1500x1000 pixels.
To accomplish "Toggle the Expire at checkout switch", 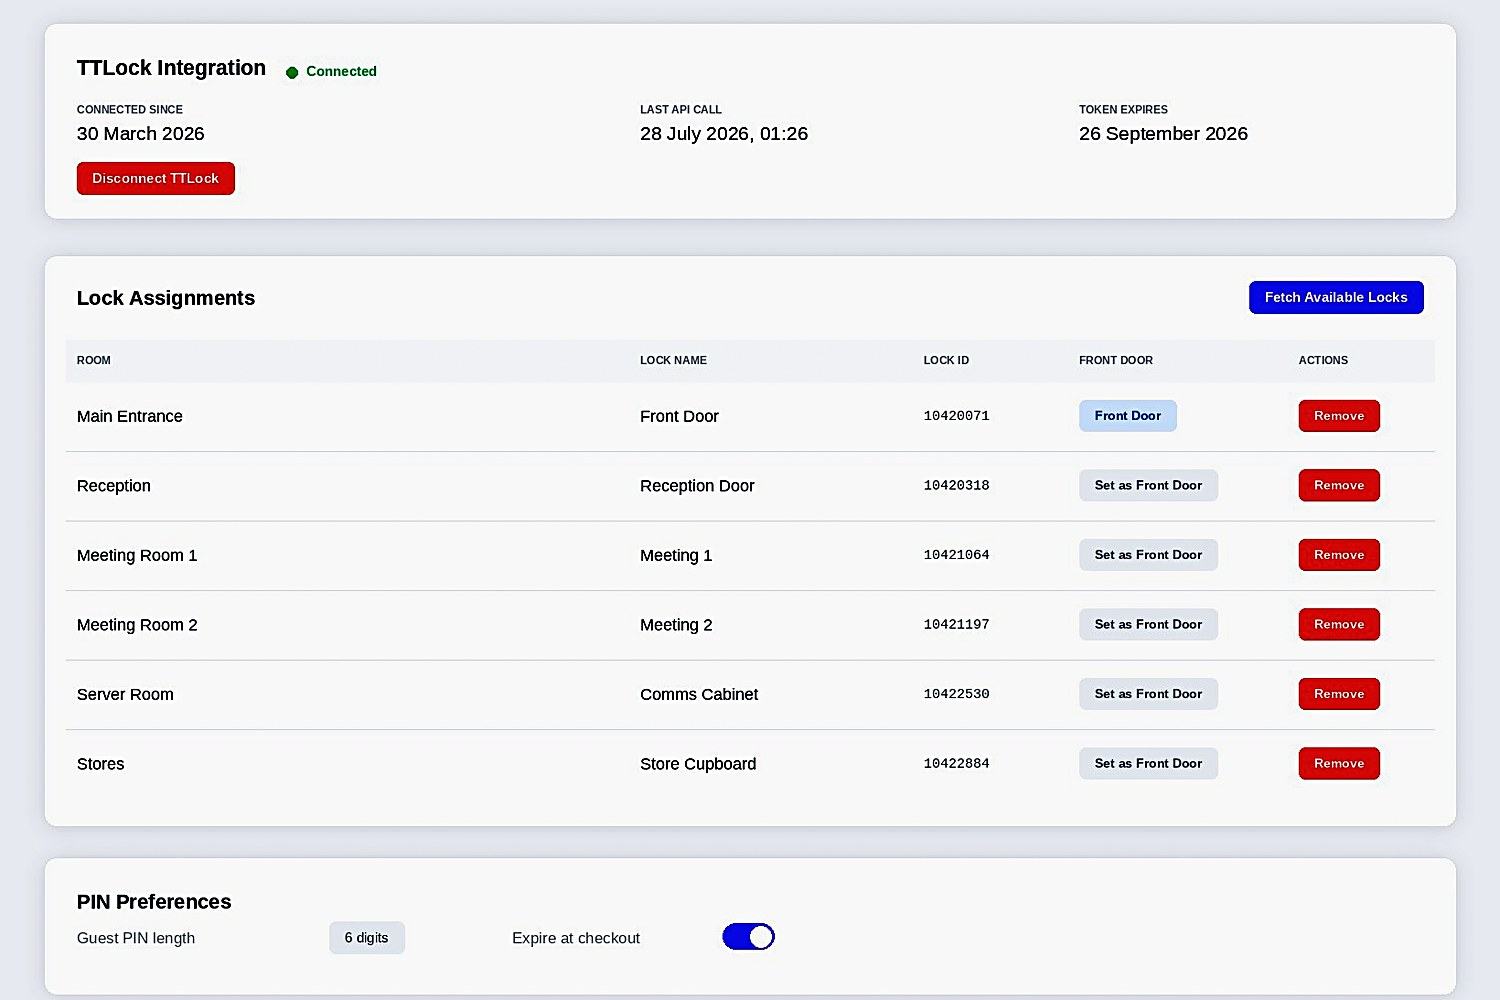I will point(748,937).
